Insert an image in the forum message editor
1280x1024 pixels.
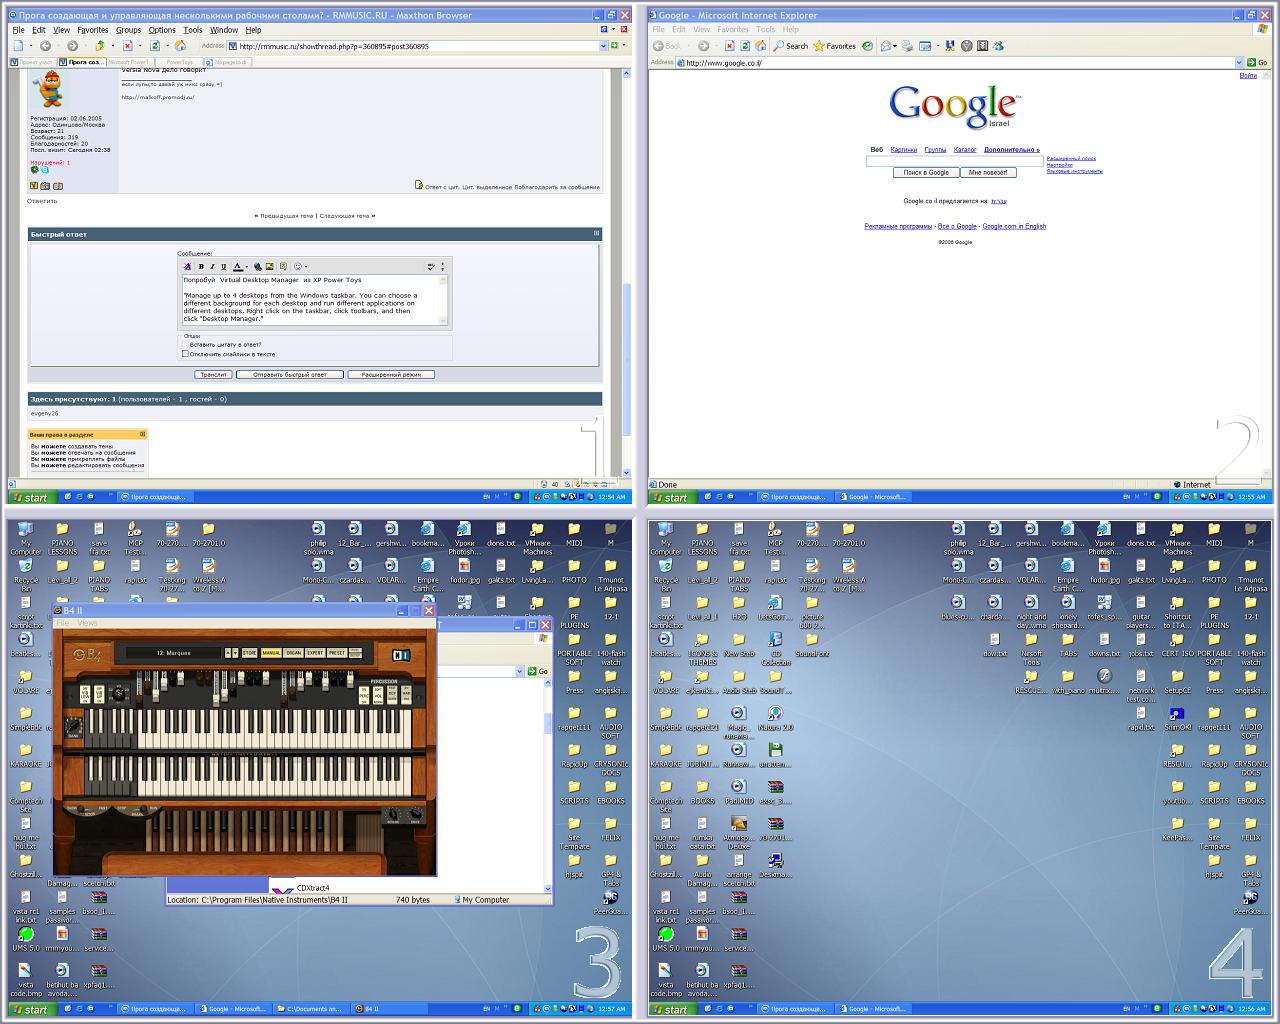pyautogui.click(x=270, y=267)
